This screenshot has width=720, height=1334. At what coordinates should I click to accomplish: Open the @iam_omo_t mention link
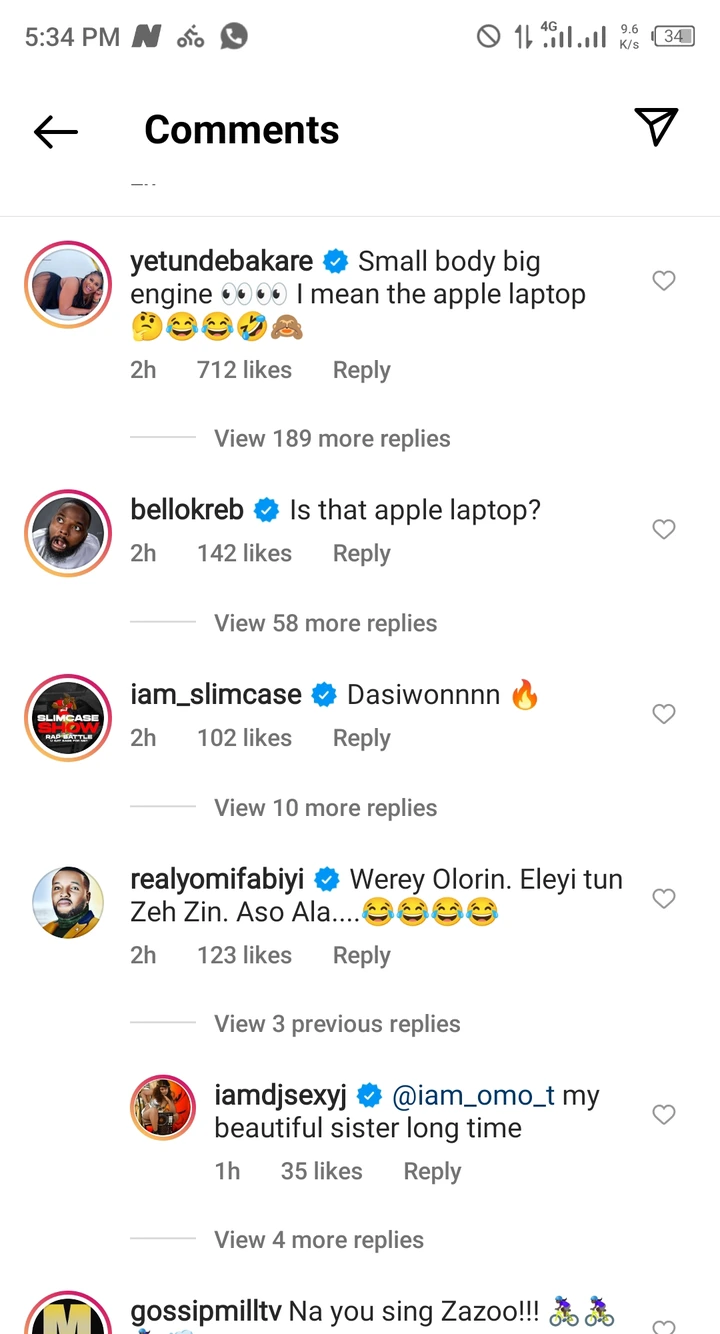tap(474, 1096)
